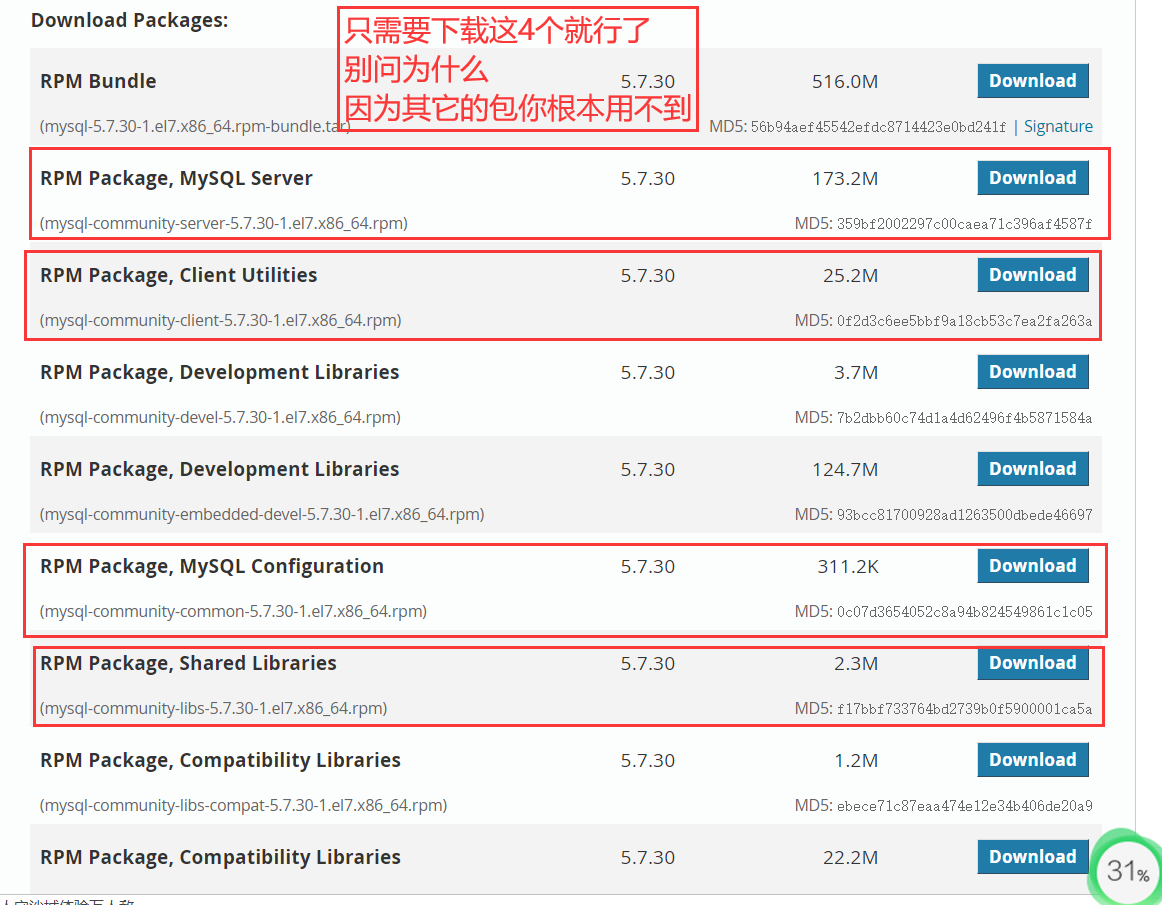Select MD5 value 0c07d3654052c8a94b824549861c1c05

(x=964, y=612)
